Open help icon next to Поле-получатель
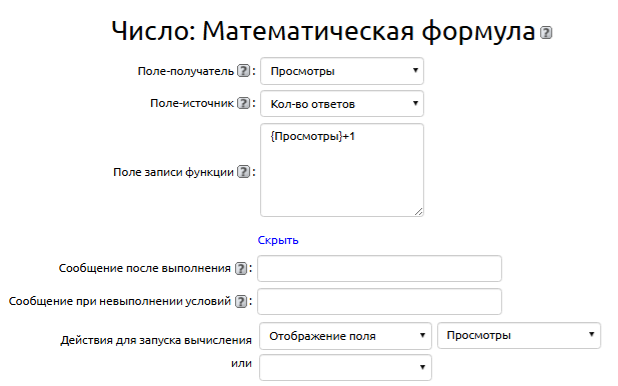The image size is (618, 386). point(244,71)
